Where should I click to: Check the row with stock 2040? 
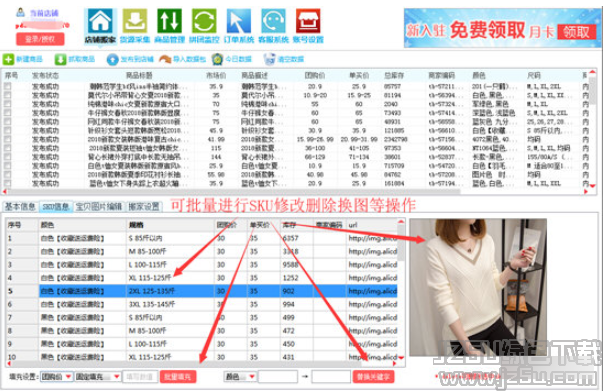point(7,104)
